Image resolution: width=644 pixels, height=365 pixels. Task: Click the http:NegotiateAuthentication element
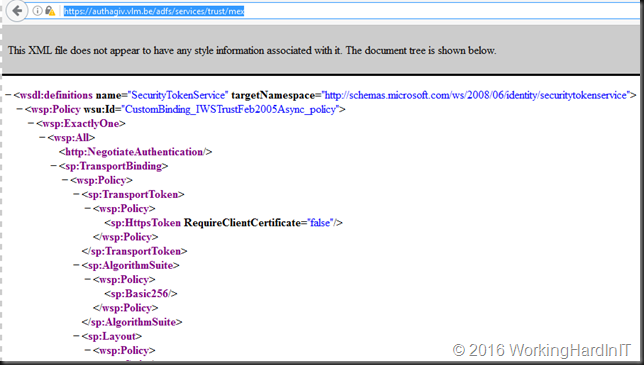click(x=135, y=152)
